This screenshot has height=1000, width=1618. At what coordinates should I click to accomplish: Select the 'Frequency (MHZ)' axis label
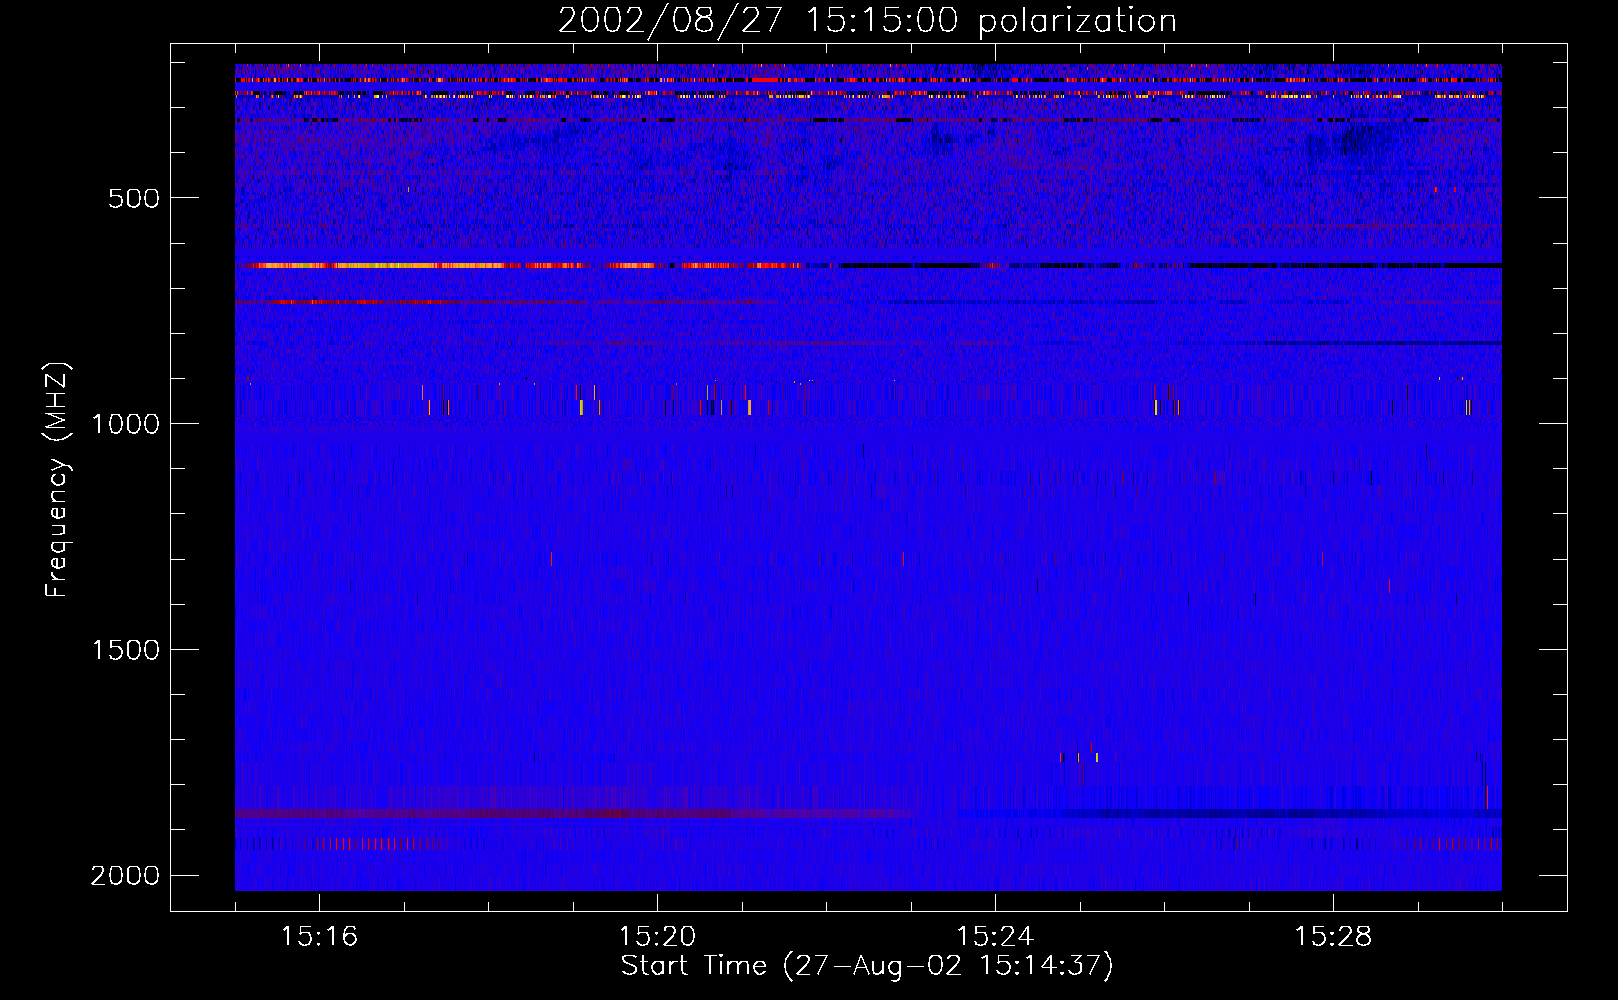(x=57, y=480)
